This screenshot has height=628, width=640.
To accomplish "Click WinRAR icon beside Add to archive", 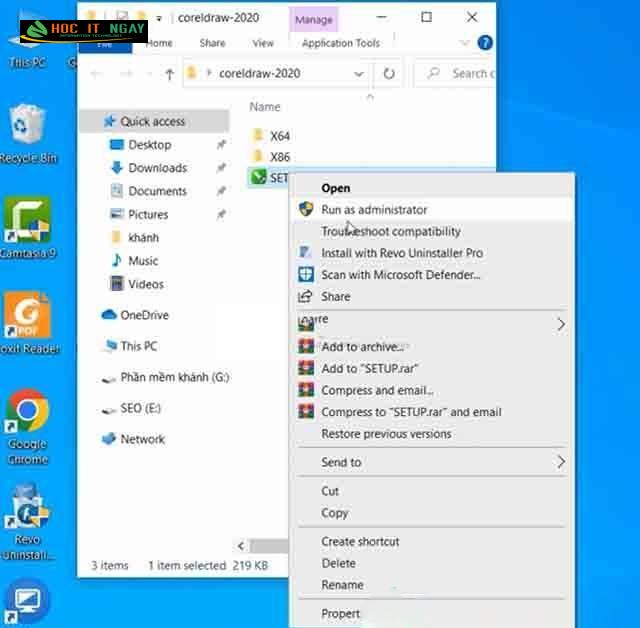I will point(306,346).
